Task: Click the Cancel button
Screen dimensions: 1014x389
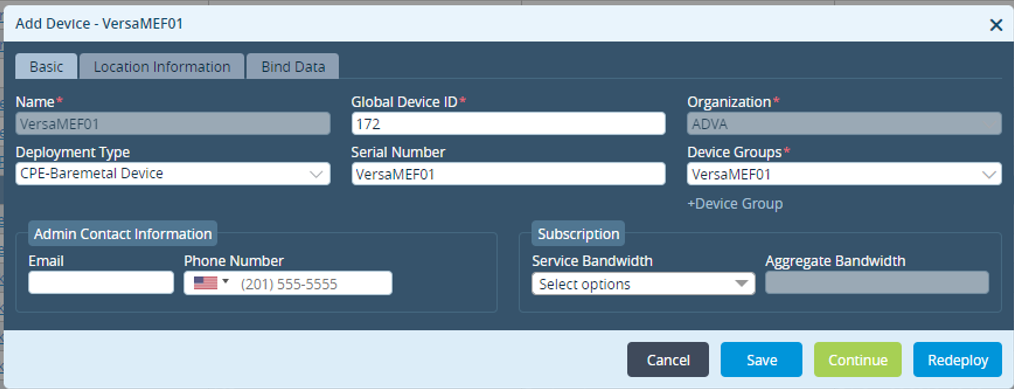Action: (x=668, y=360)
